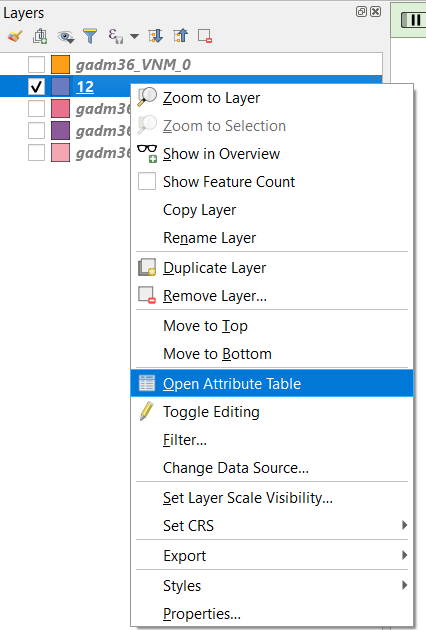Open the Layer Styling panel brush icon
Image resolution: width=426 pixels, height=630 pixels.
pos(15,36)
